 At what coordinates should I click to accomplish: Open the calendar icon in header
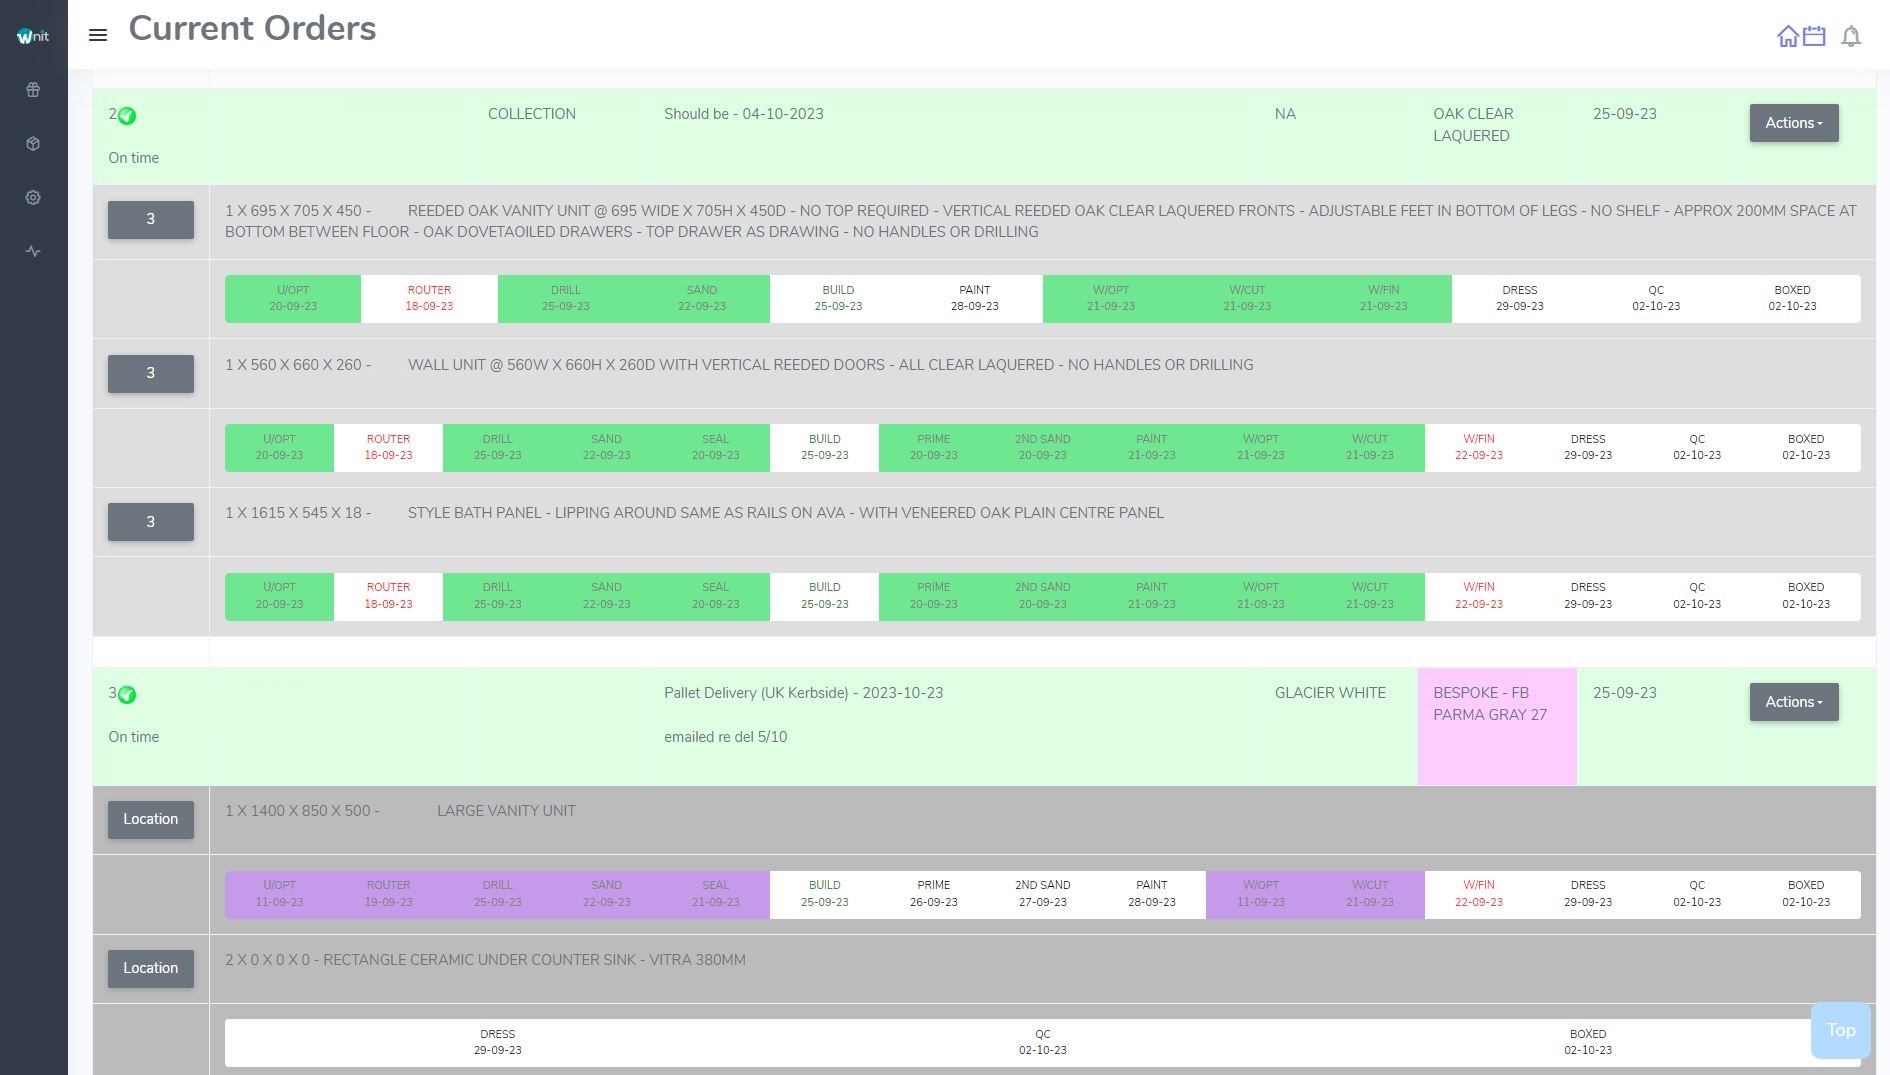[x=1814, y=37]
